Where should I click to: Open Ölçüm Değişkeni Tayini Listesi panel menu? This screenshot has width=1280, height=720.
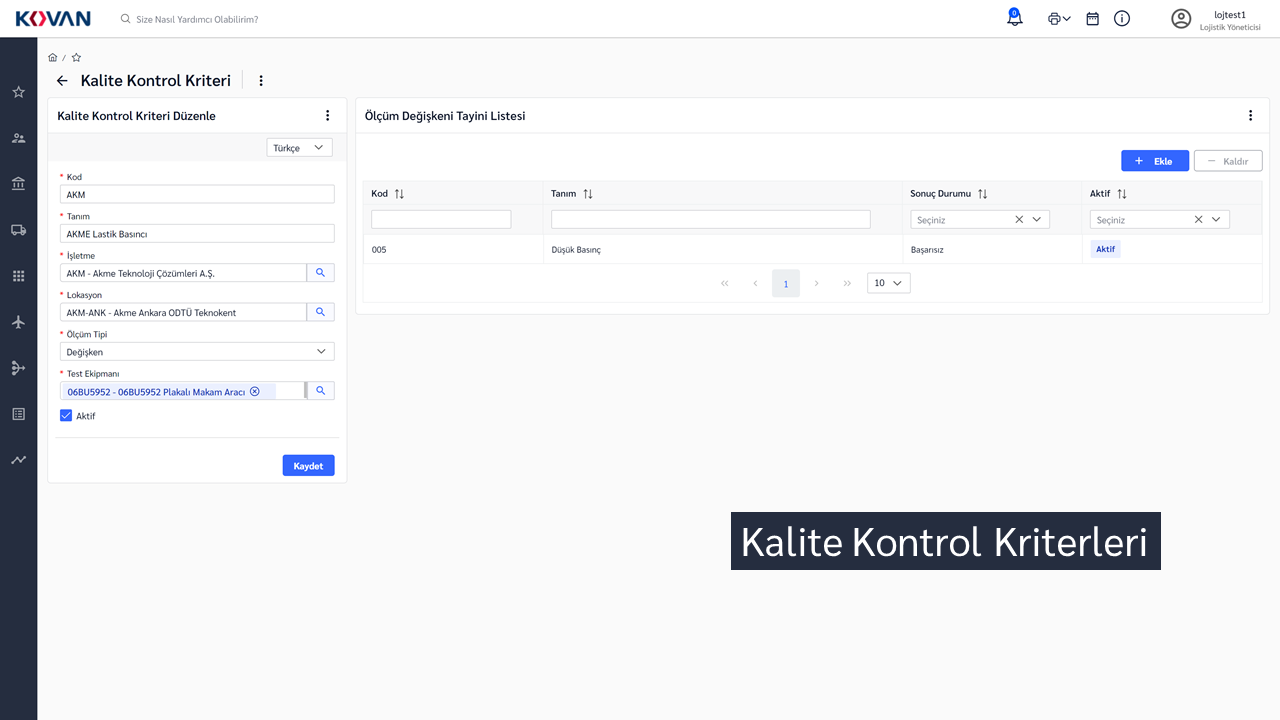(x=1250, y=116)
